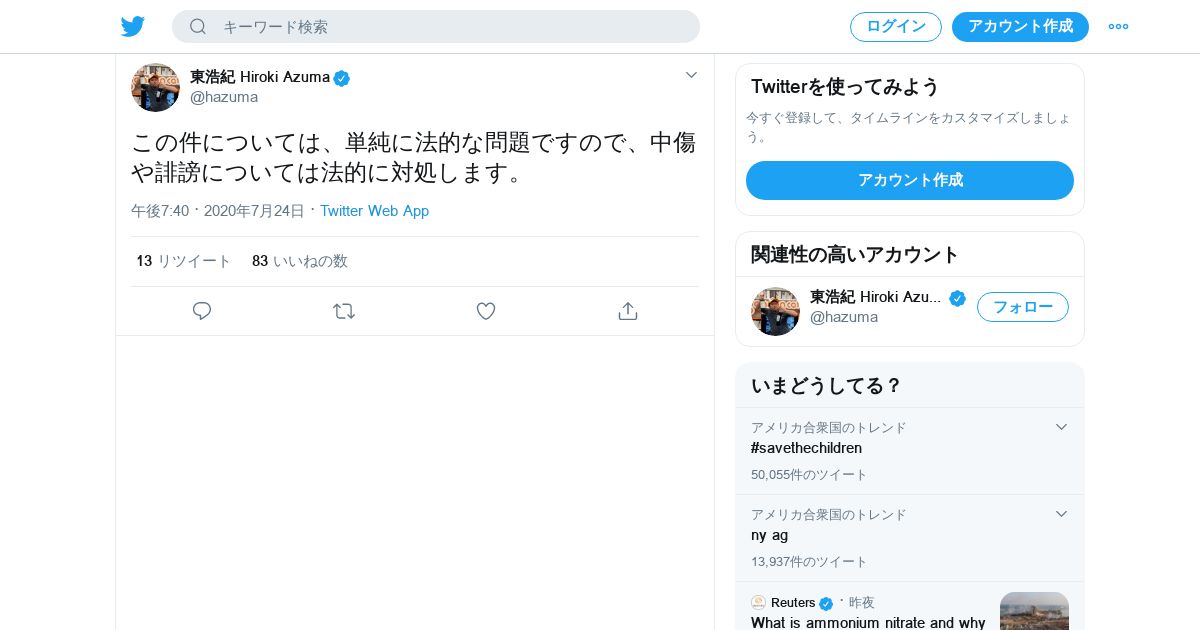The width and height of the screenshot is (1200, 630).
Task: Open the Twitter Web App link
Action: (x=374, y=211)
